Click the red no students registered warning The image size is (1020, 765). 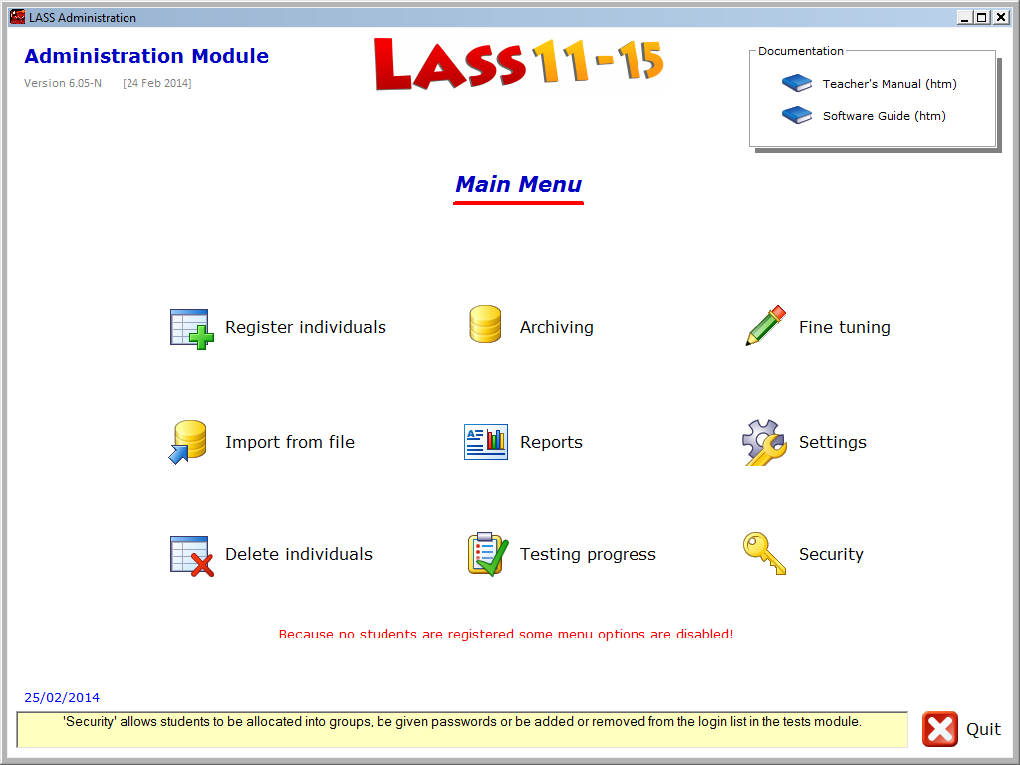click(x=506, y=634)
